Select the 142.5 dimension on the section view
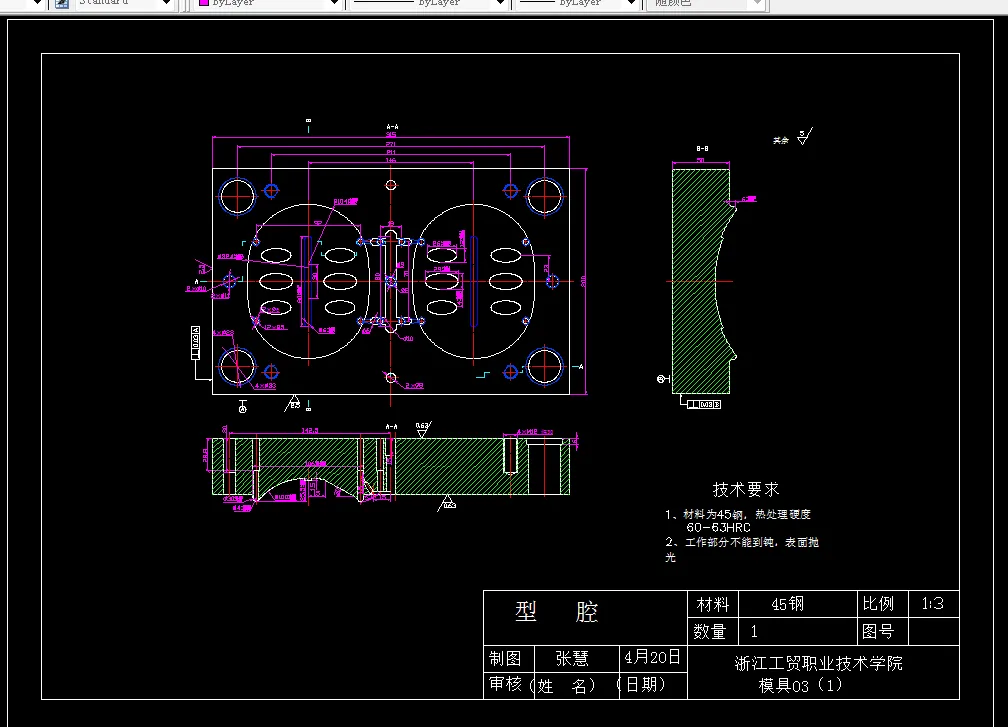 (309, 431)
